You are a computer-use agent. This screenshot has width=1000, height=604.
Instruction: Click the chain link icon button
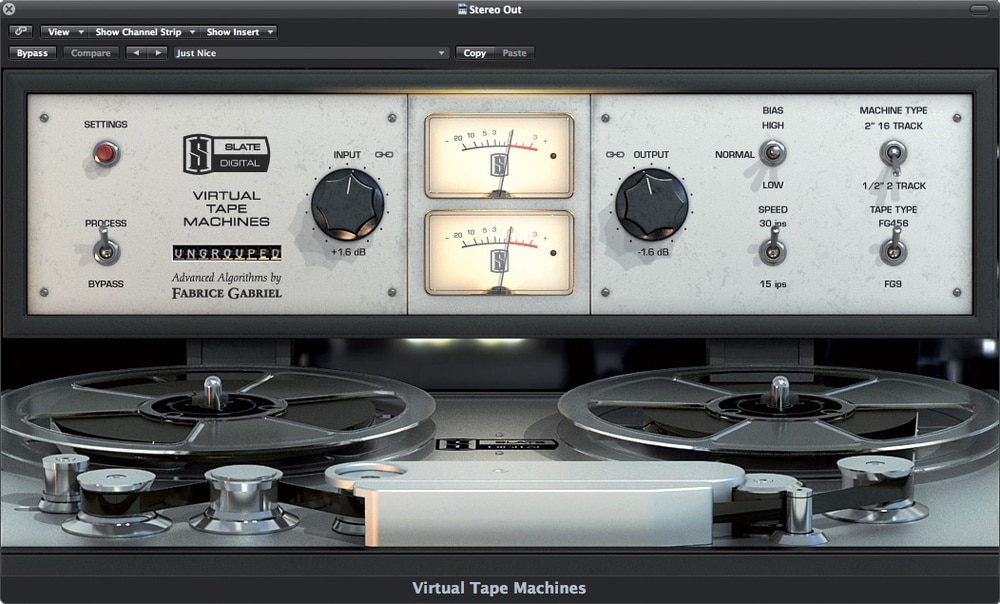(21, 31)
